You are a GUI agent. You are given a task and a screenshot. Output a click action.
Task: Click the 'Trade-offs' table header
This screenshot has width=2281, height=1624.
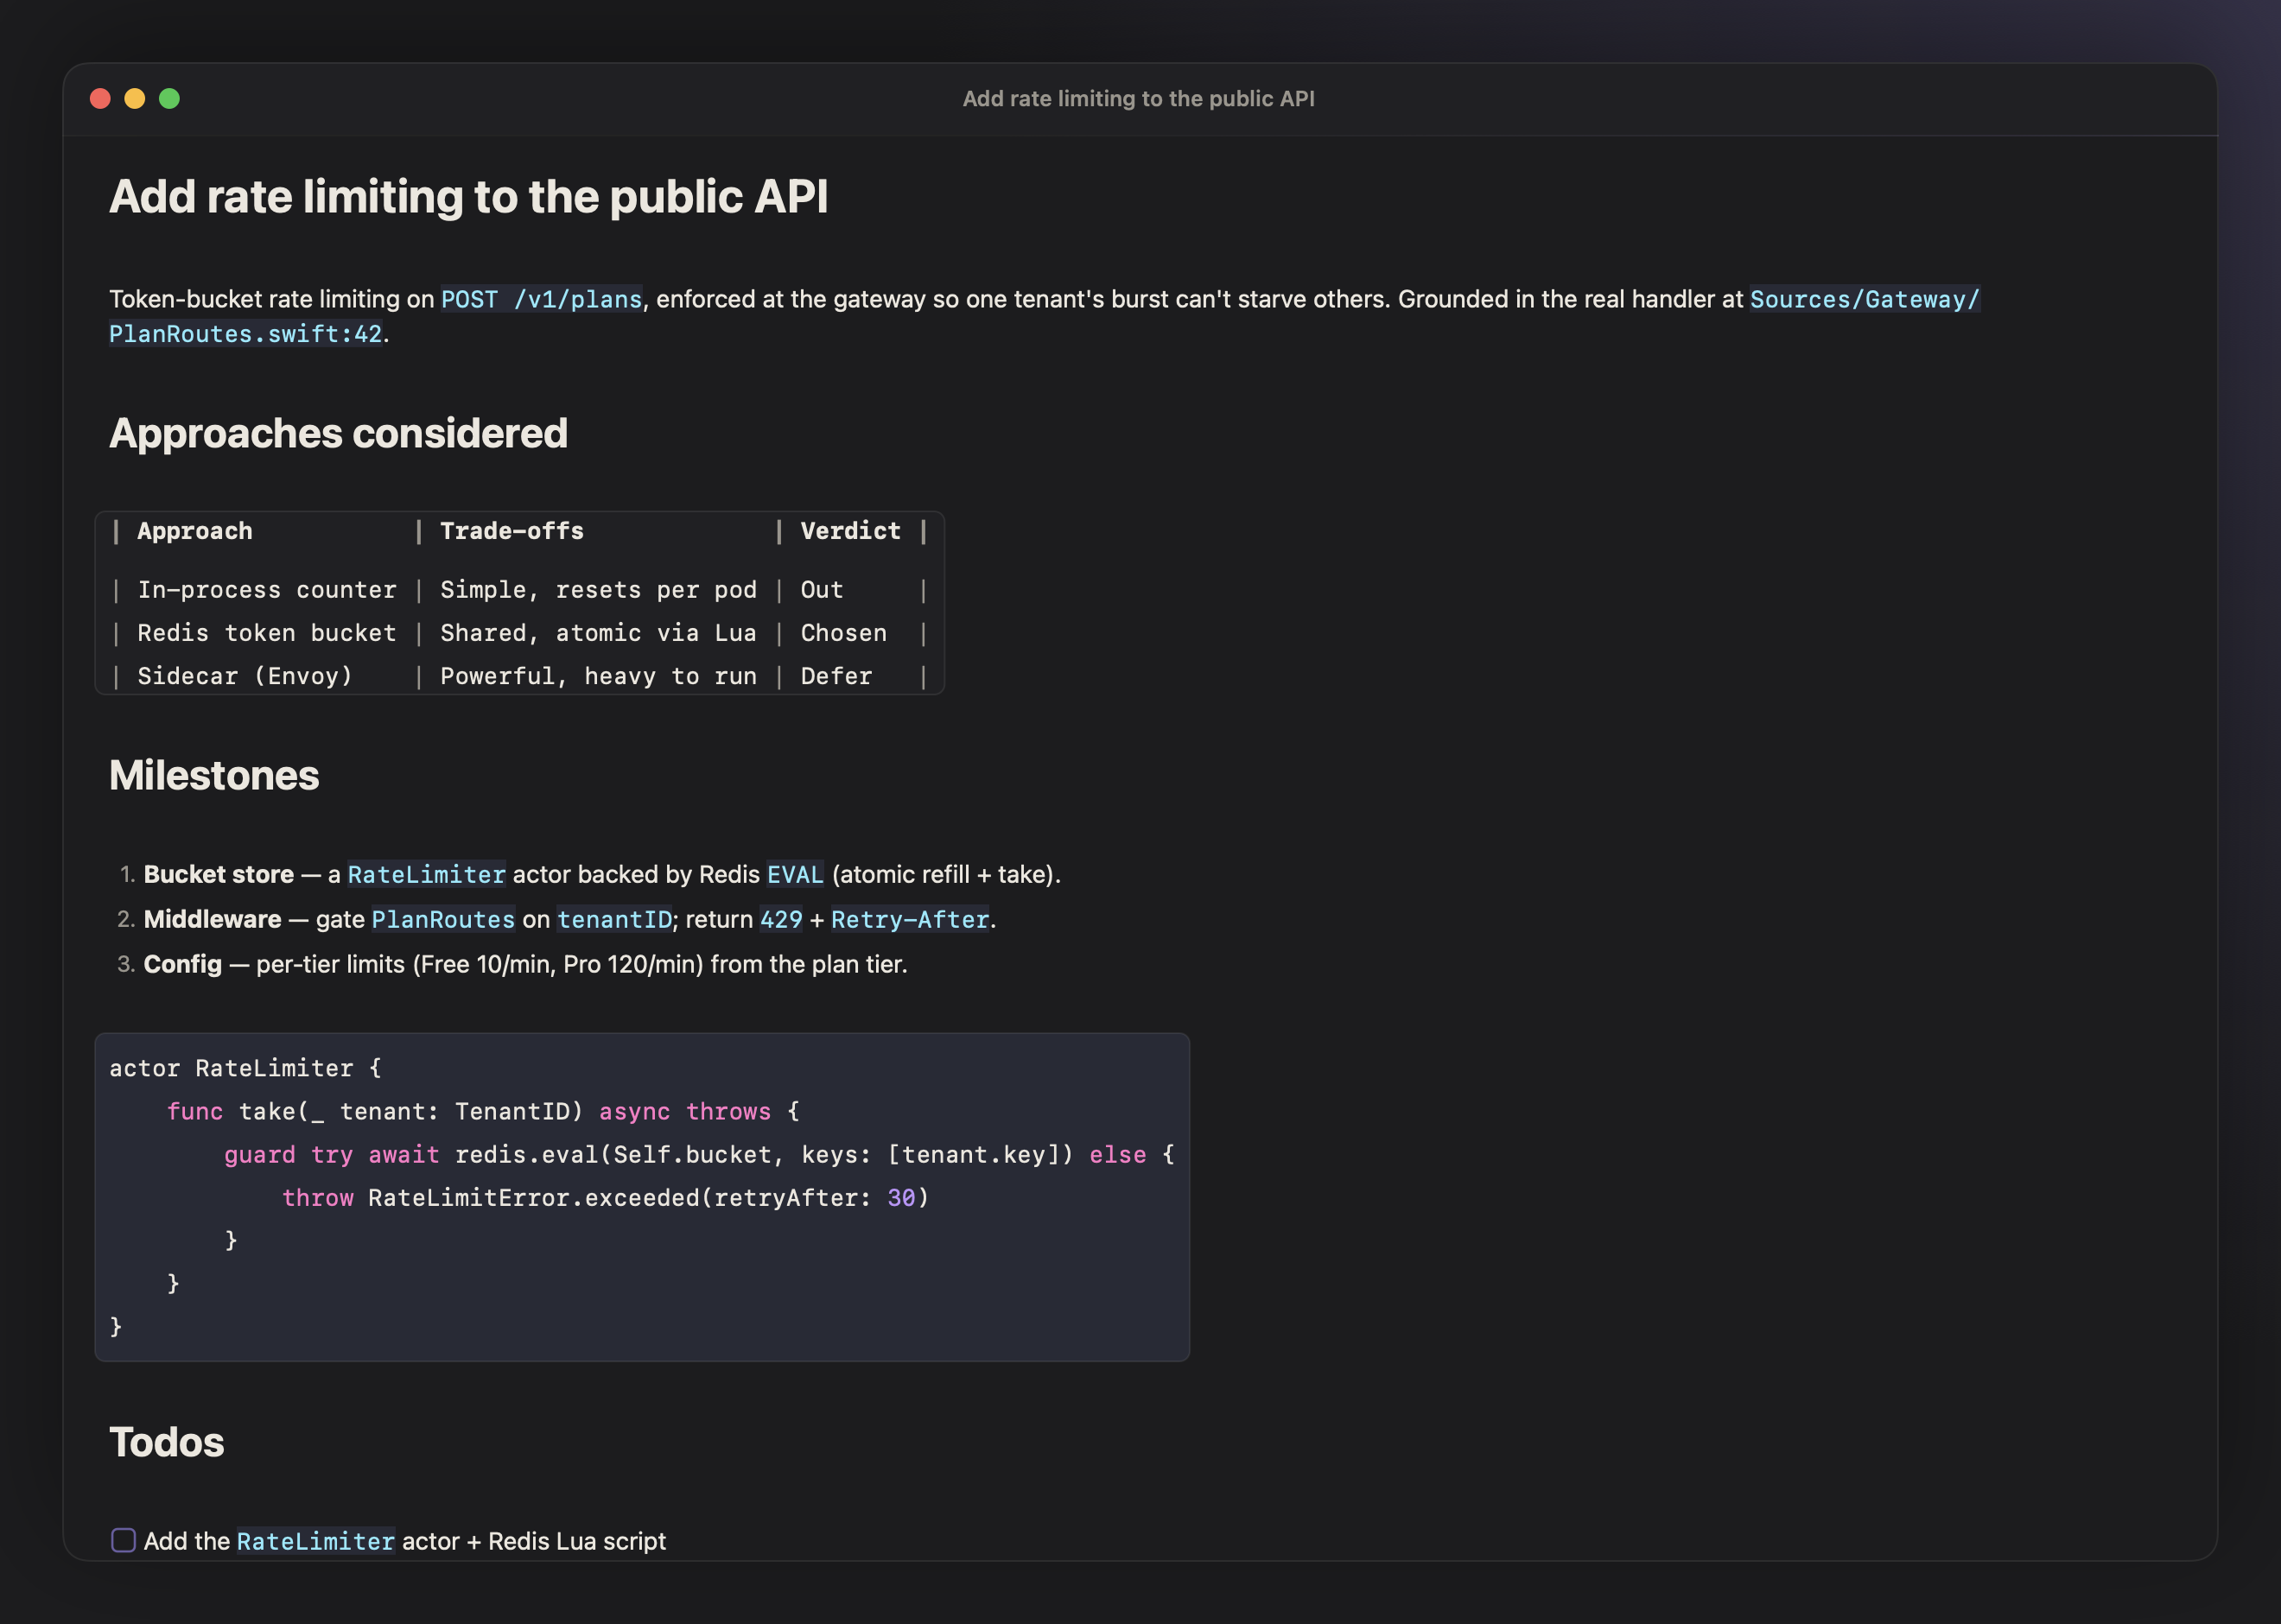tap(512, 531)
